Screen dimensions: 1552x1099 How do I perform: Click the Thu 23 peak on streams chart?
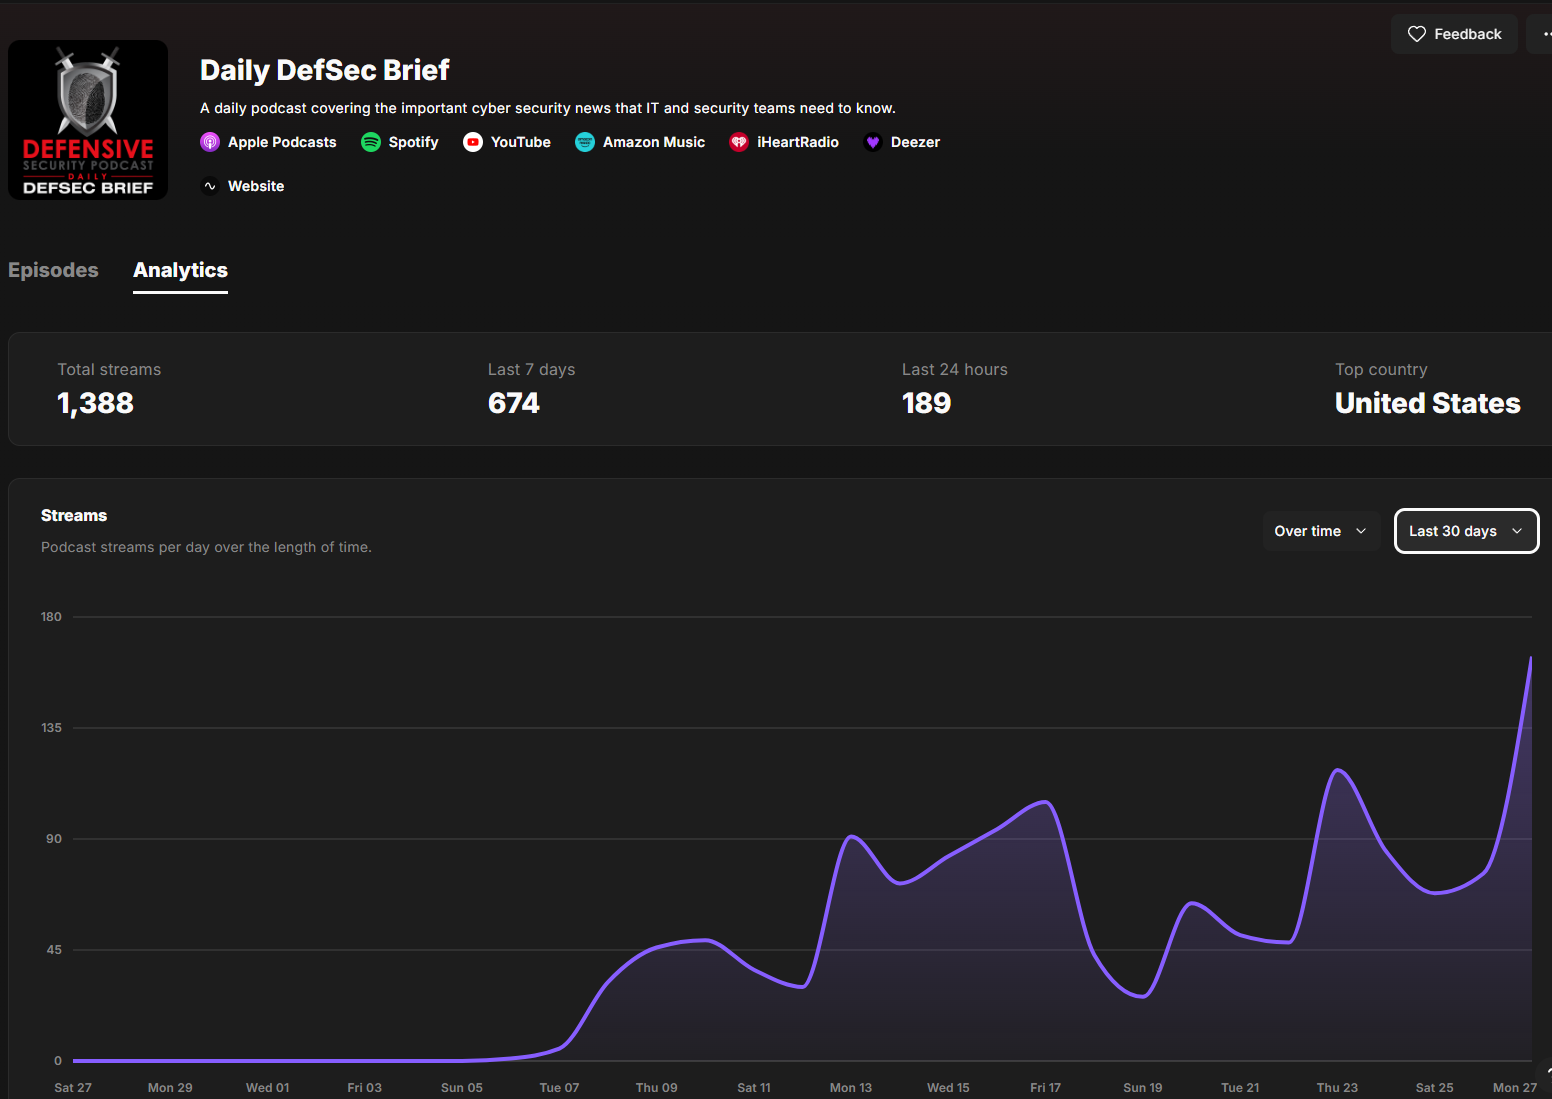click(x=1337, y=770)
